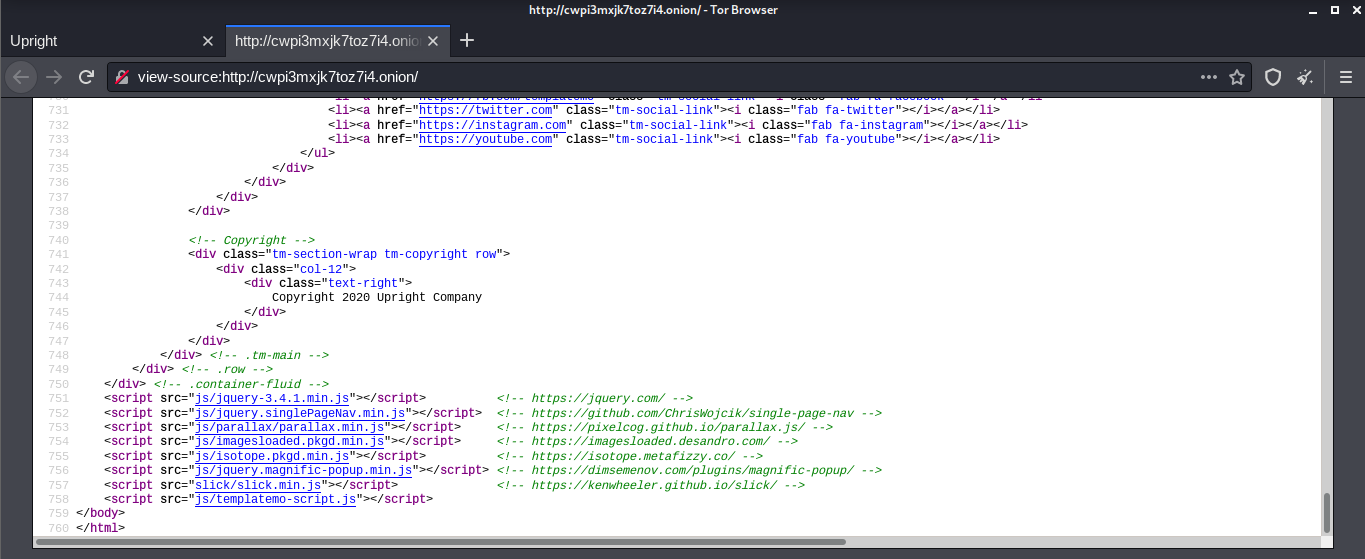The width and height of the screenshot is (1365, 559).
Task: Click the 'fab fa-instagram' class value
Action: pos(858,125)
